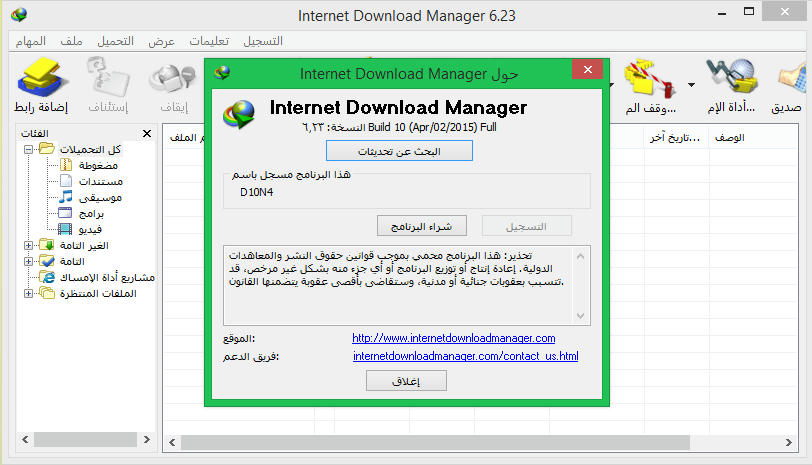Click left arrow of download list scrollbar
Image resolution: width=812 pixels, height=465 pixels.
pyautogui.click(x=172, y=442)
